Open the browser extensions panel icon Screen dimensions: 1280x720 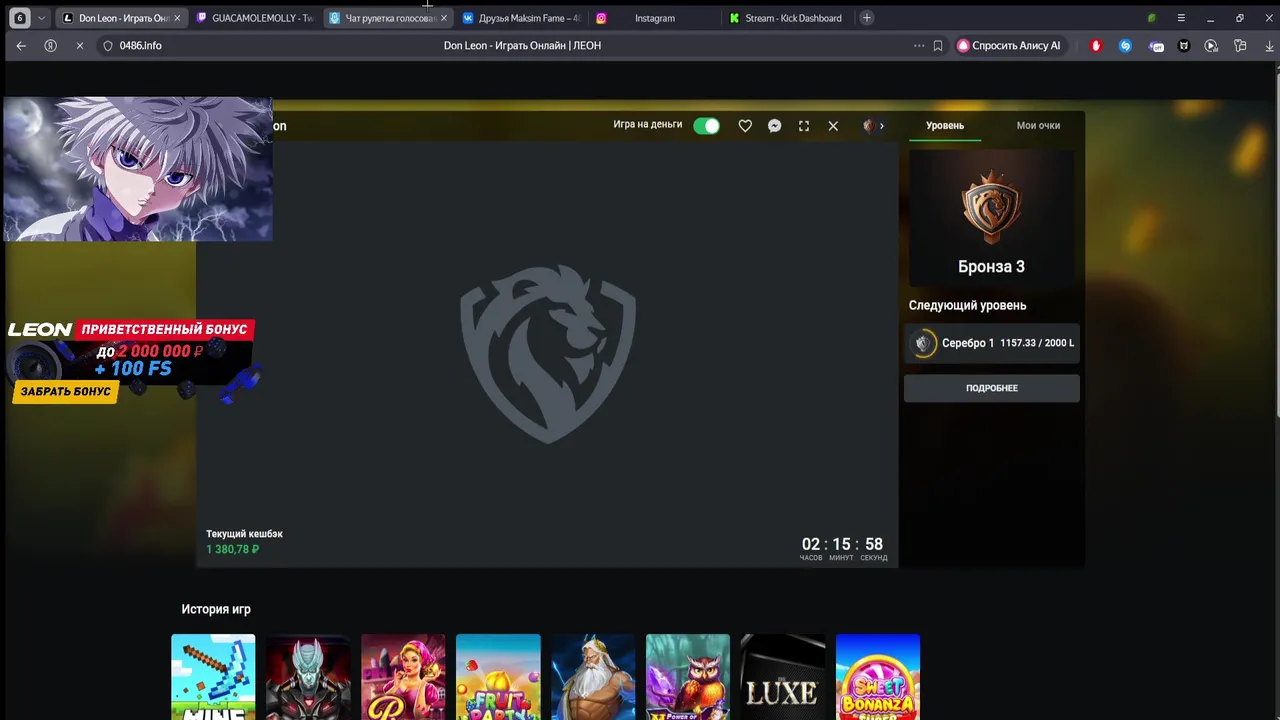(x=1240, y=46)
